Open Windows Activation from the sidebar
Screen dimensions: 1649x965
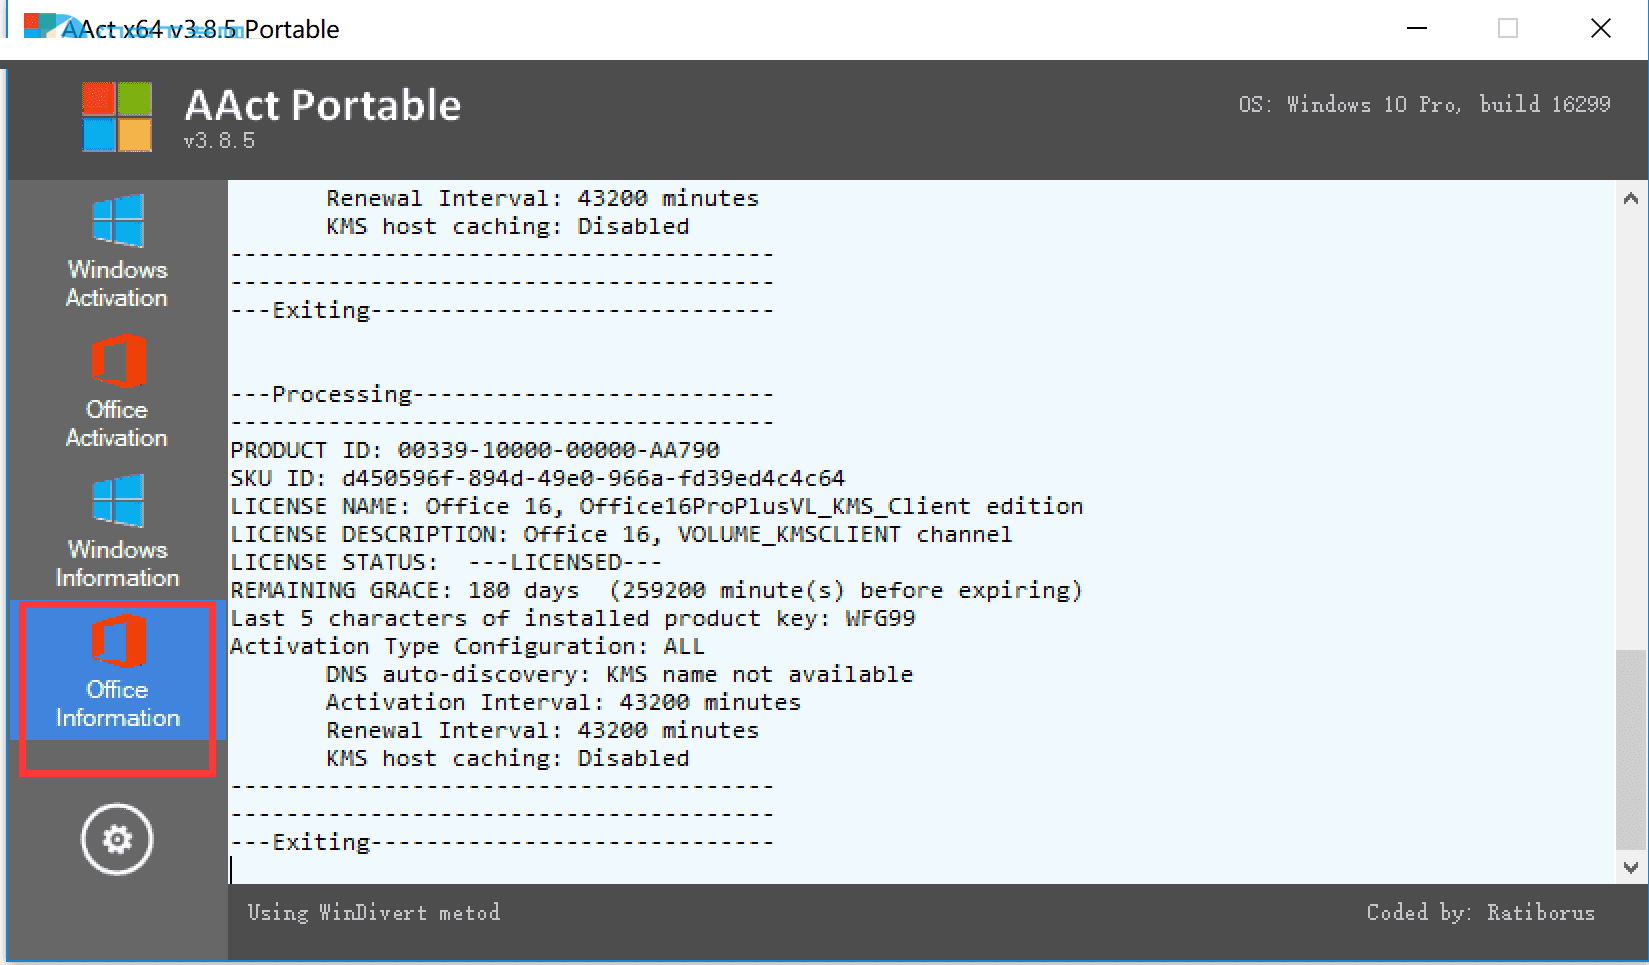click(x=117, y=251)
